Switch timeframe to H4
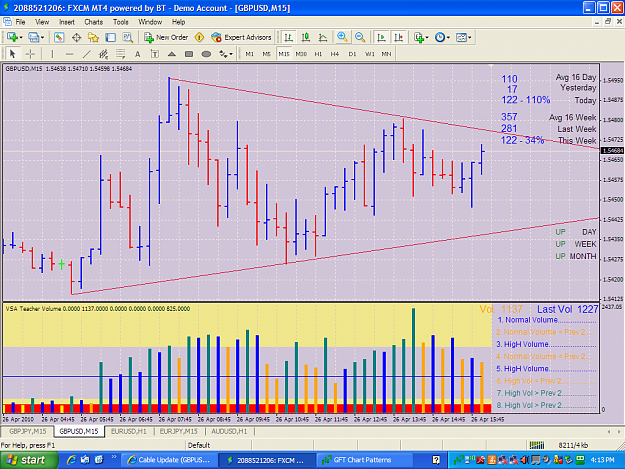The image size is (625, 469). (335, 54)
